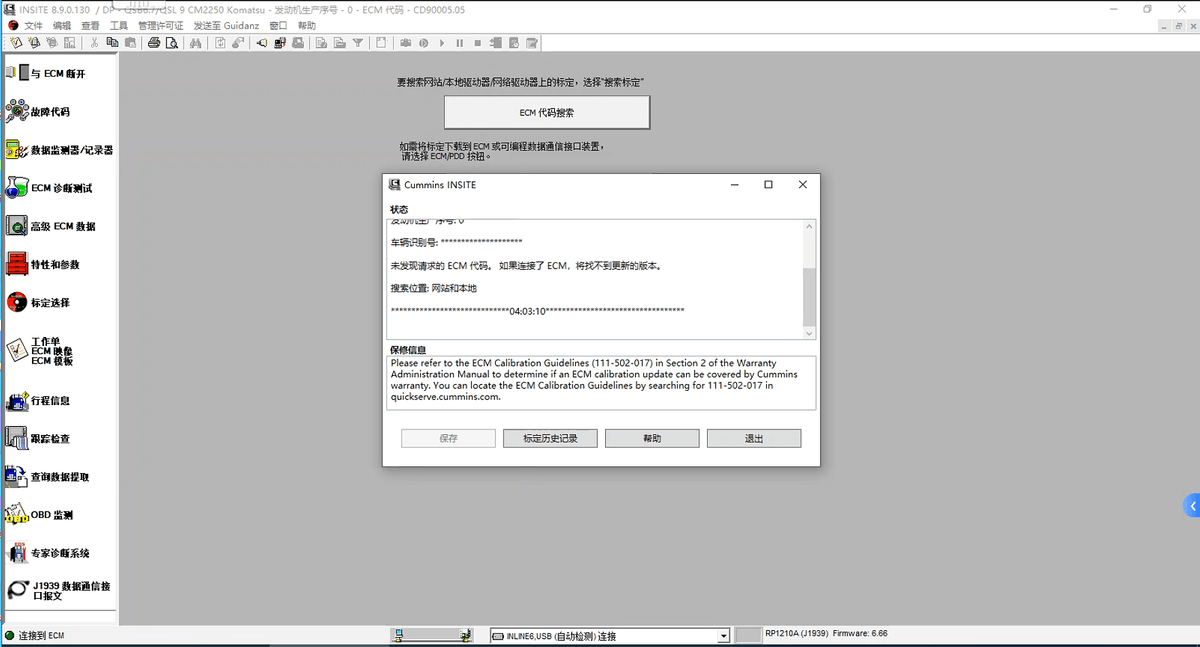Image resolution: width=1200 pixels, height=647 pixels.
Task: Expand the INLINE6,USB connection dropdown
Action: point(723,636)
